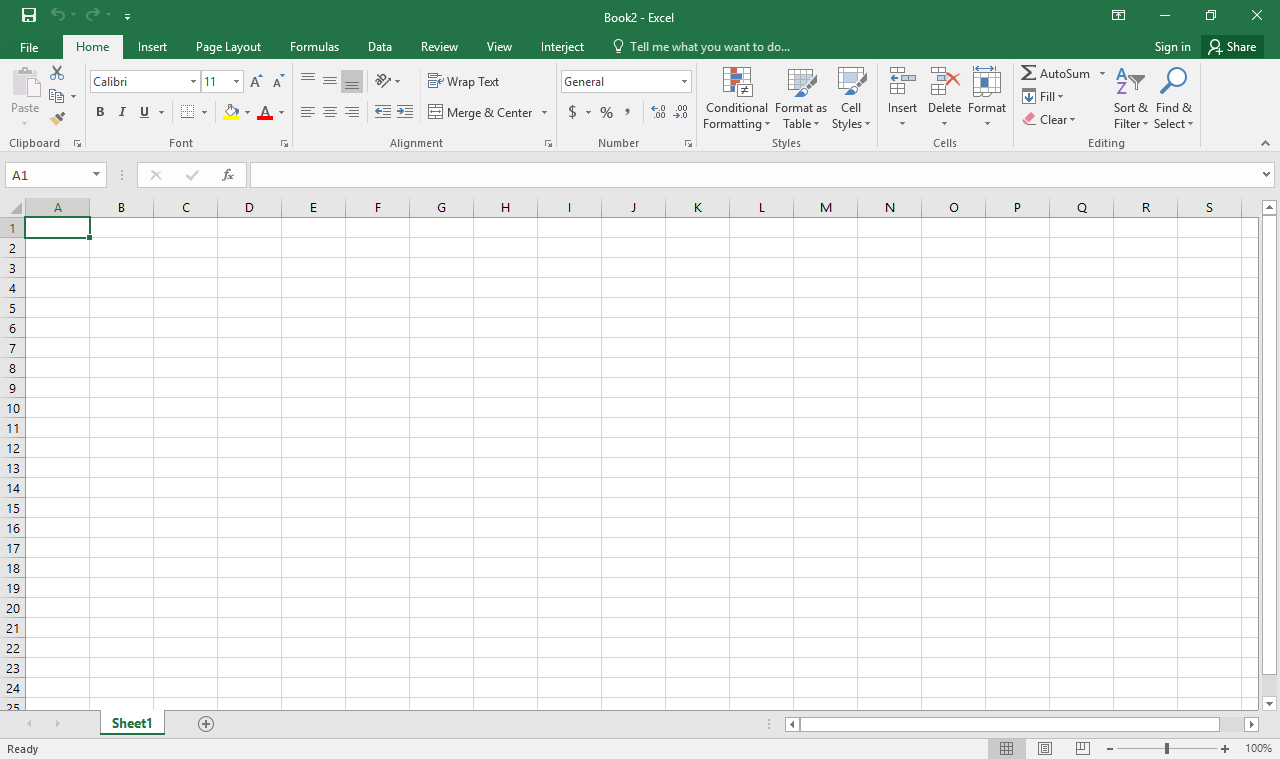Add a new sheet with plus icon
Screen dimensions: 1280x759
coord(206,723)
